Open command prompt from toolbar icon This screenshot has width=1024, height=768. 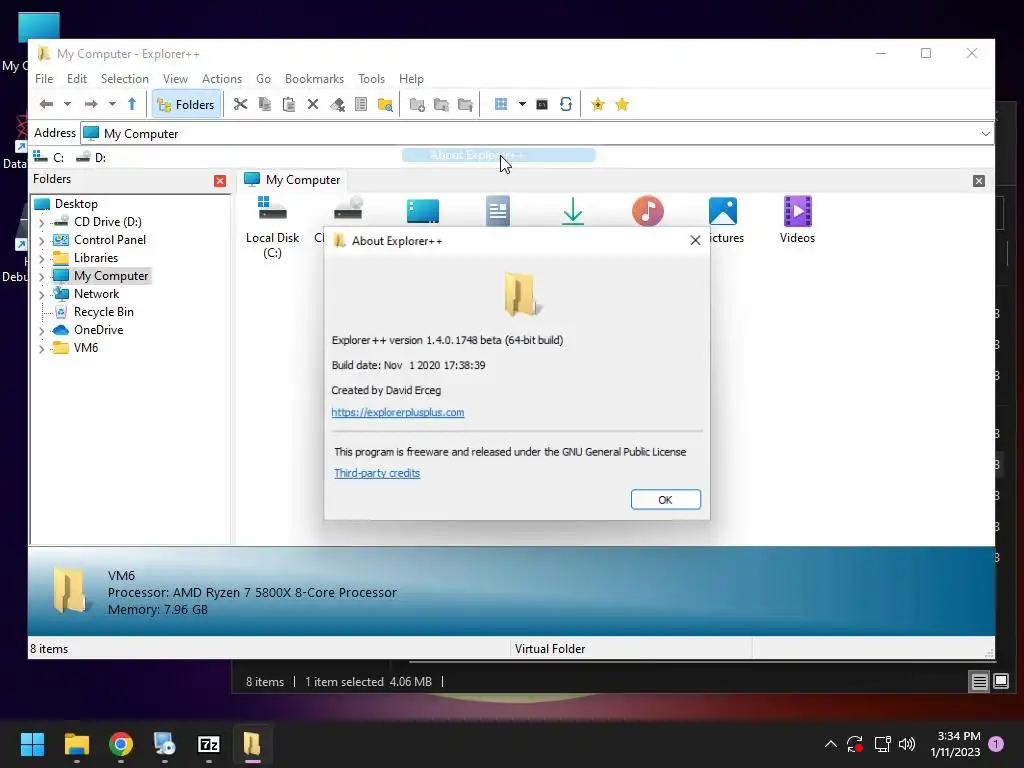tap(542, 104)
